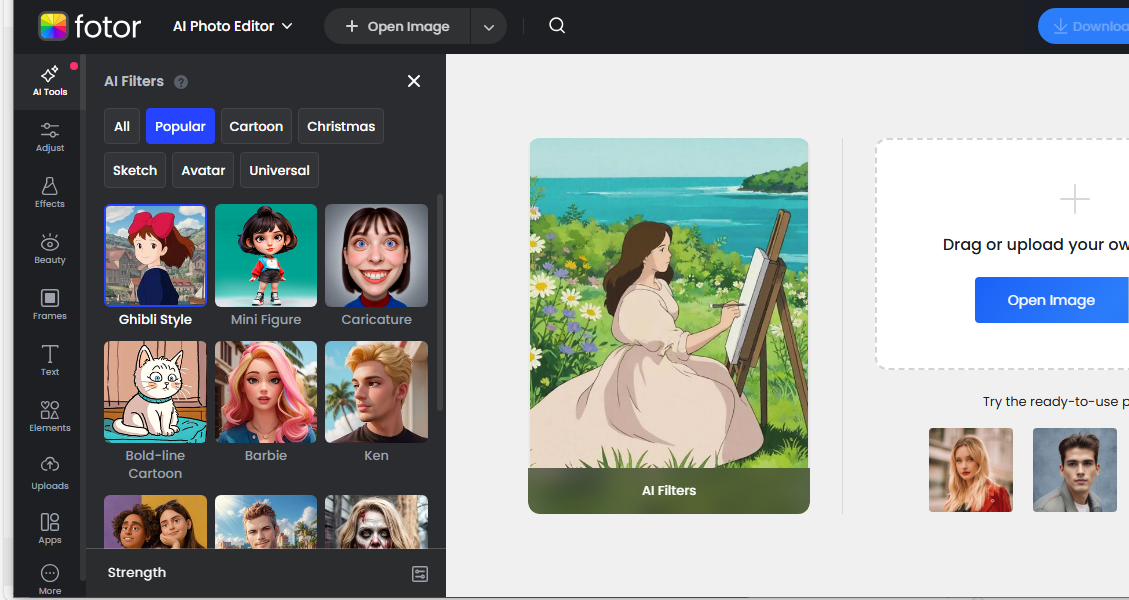This screenshot has width=1129, height=600.
Task: Click the Fotor logo
Action: pyautogui.click(x=89, y=27)
